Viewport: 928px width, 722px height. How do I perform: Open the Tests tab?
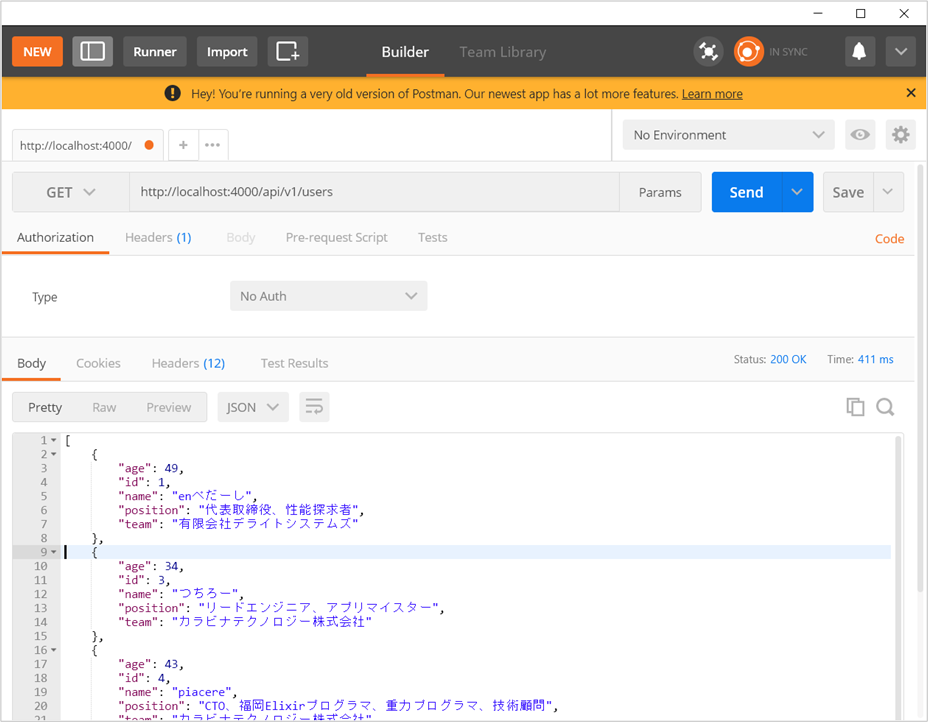[x=433, y=237]
